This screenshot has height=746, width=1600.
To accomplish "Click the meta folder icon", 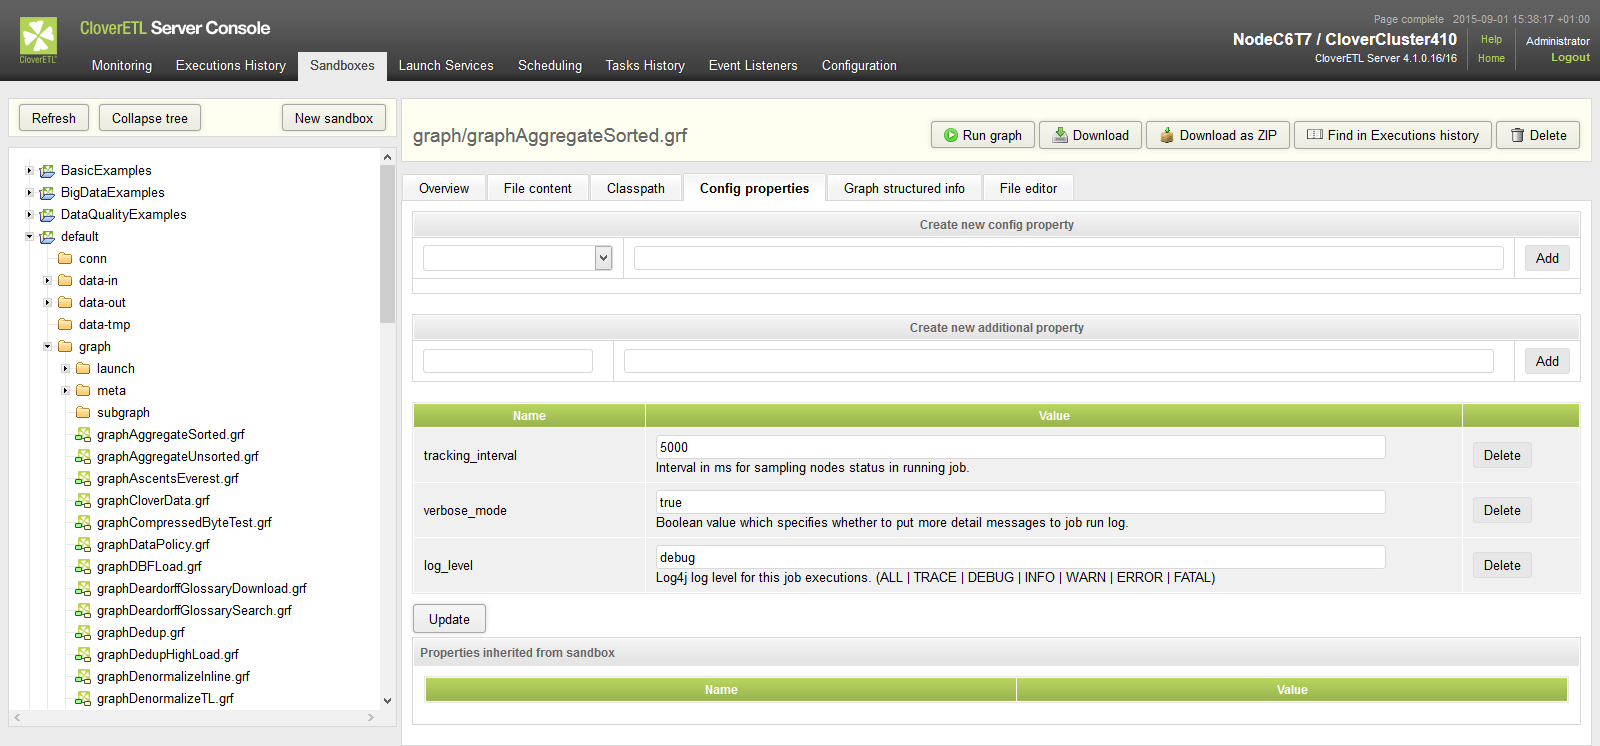I will (83, 391).
